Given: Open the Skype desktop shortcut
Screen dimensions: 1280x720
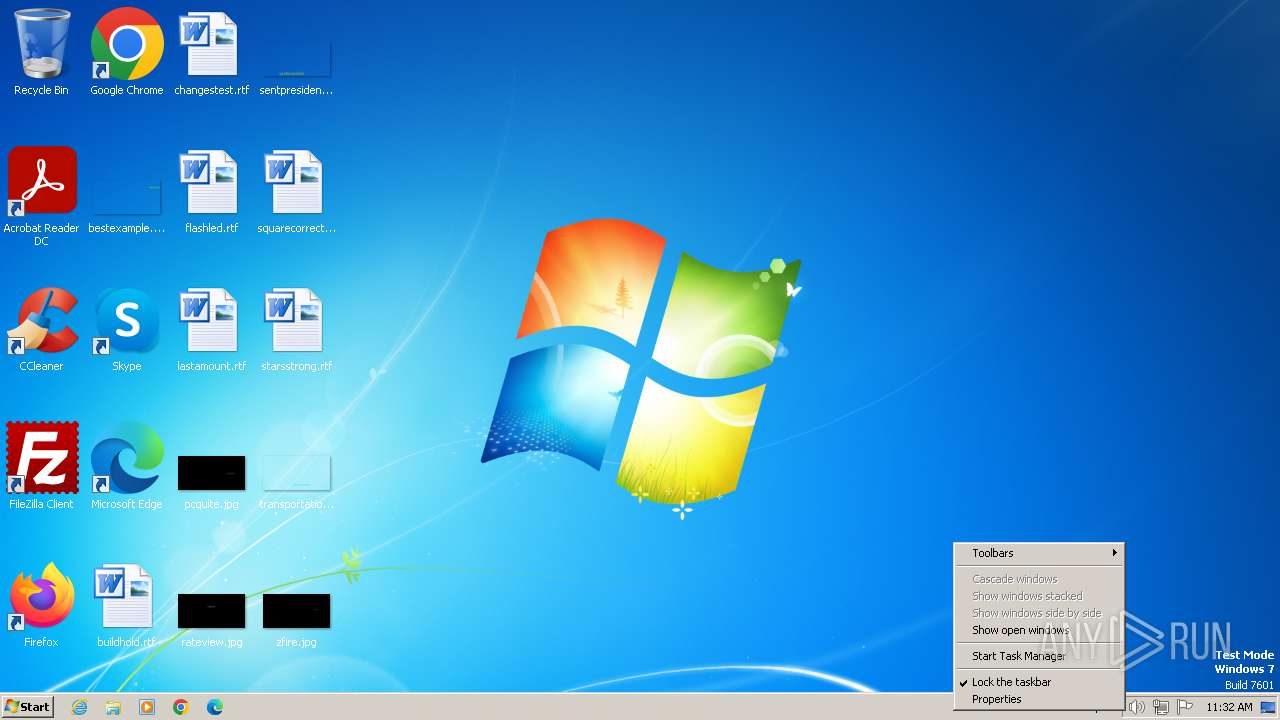Looking at the screenshot, I should [x=127, y=330].
